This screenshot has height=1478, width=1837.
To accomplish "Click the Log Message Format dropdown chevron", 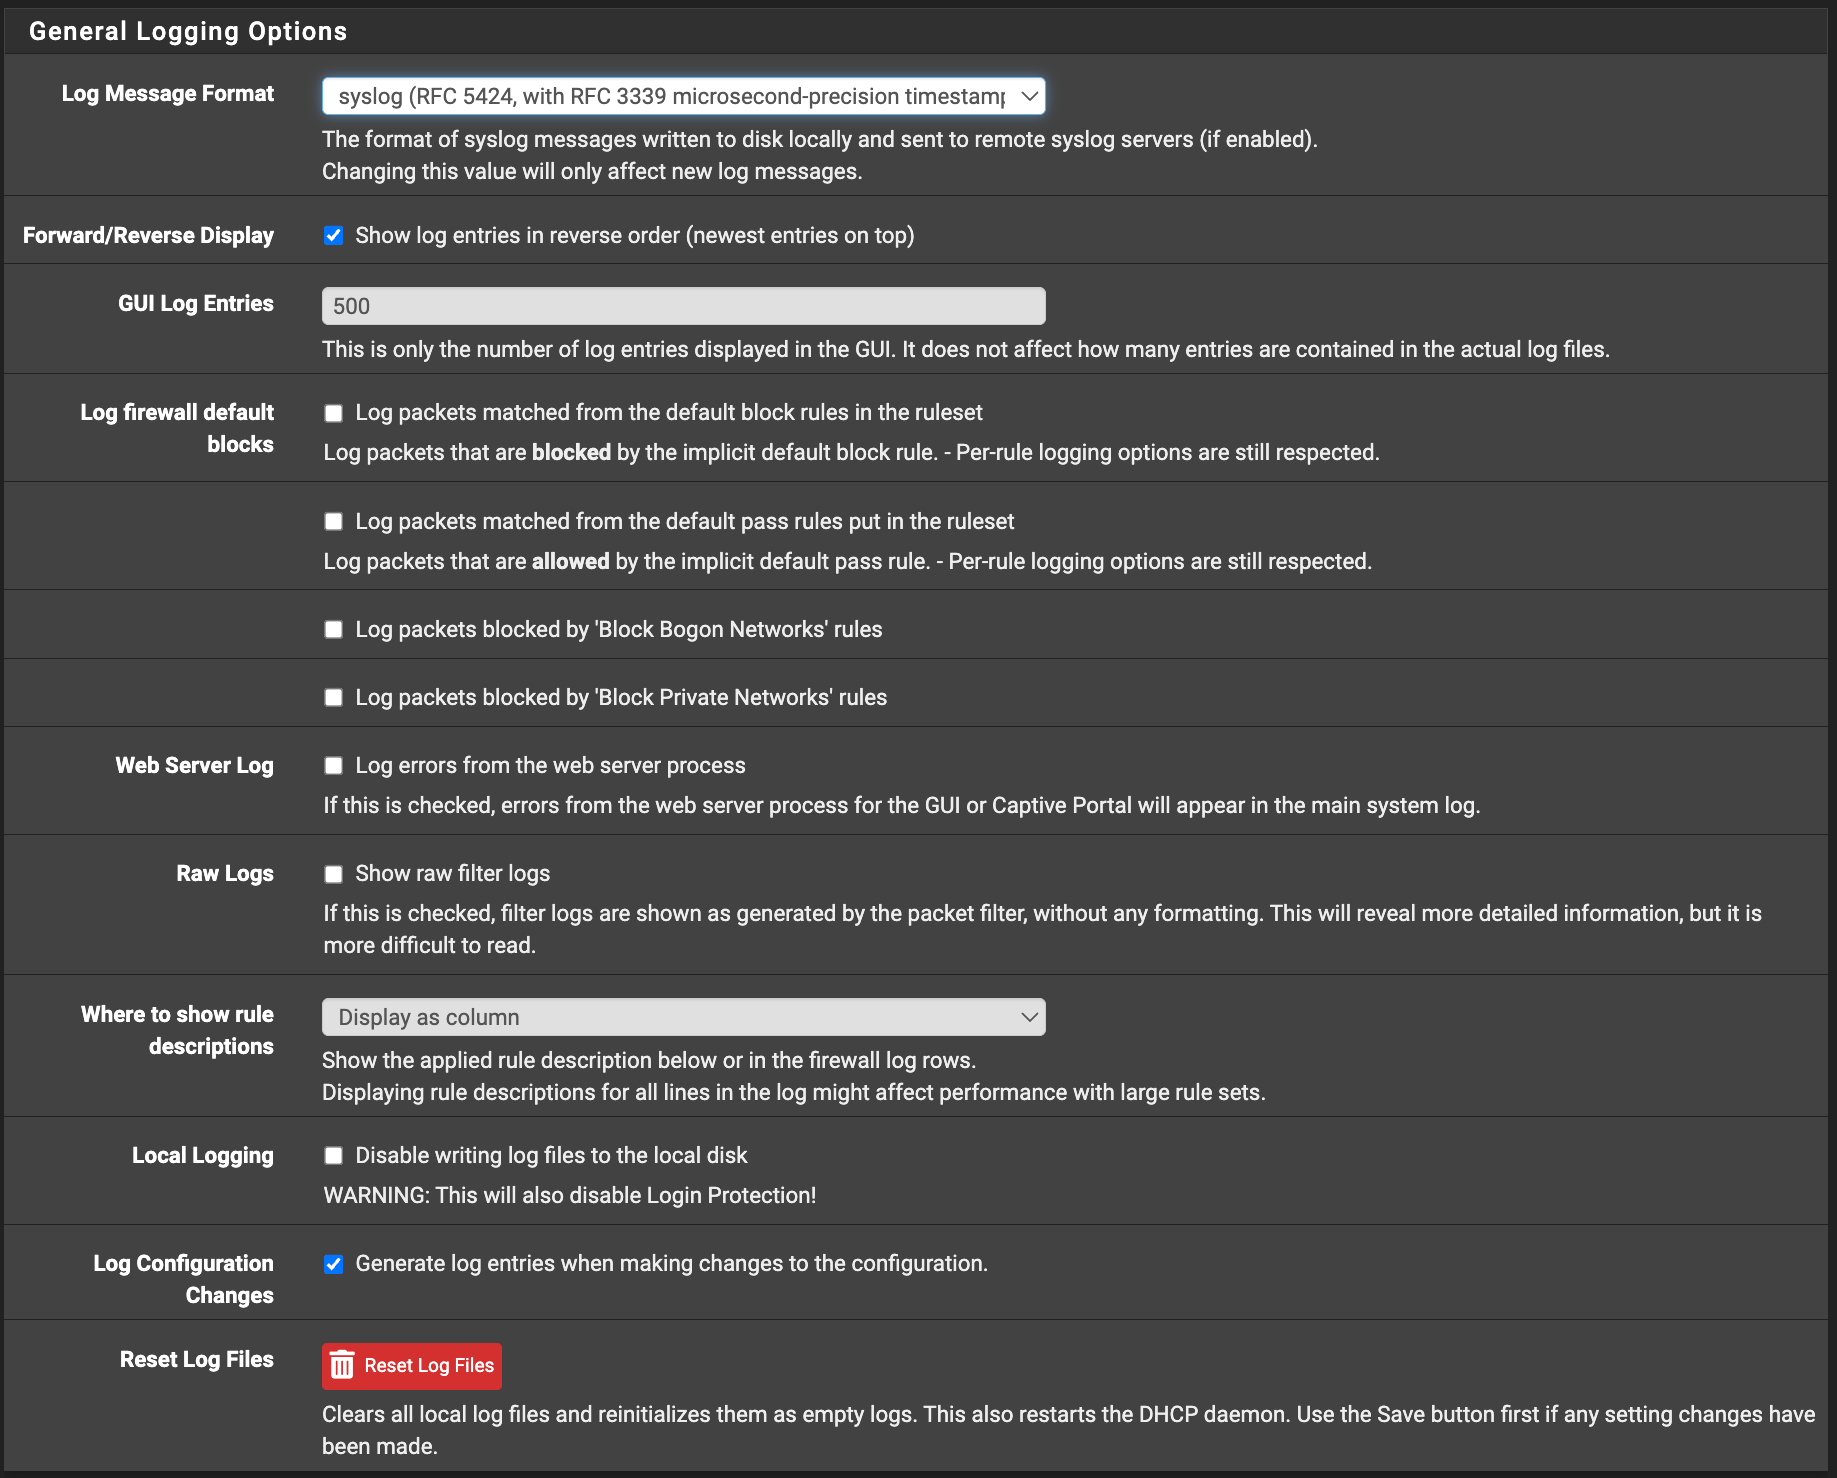I will click(x=1028, y=96).
